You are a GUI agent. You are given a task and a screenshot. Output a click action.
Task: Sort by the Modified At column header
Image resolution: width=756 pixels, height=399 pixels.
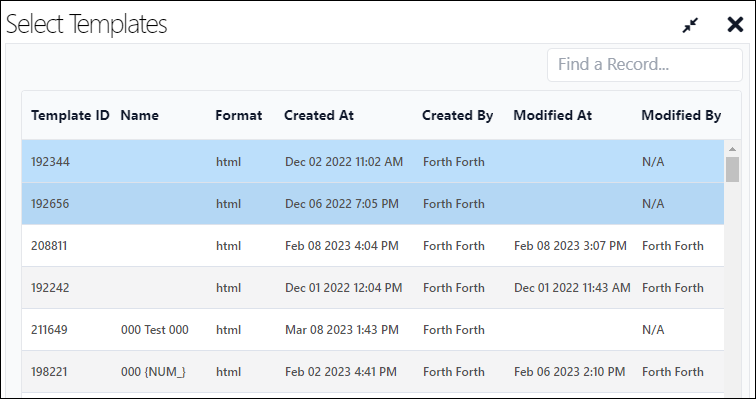tap(553, 116)
